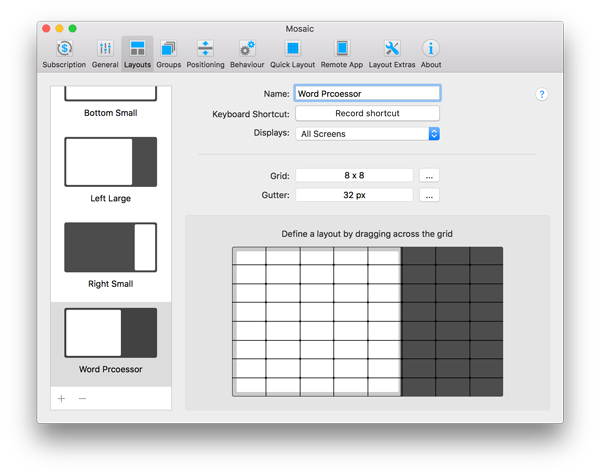Open the Positioning settings icon
Screen dimensions: 600x476
click(205, 53)
